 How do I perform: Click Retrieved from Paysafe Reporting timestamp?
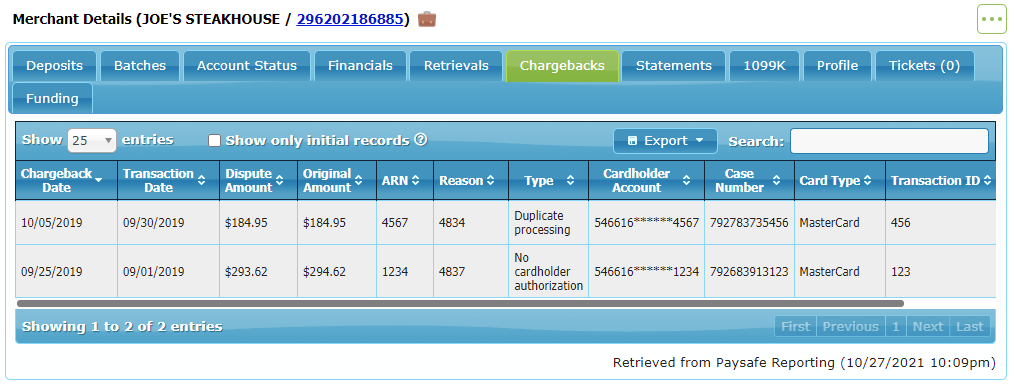(804, 363)
